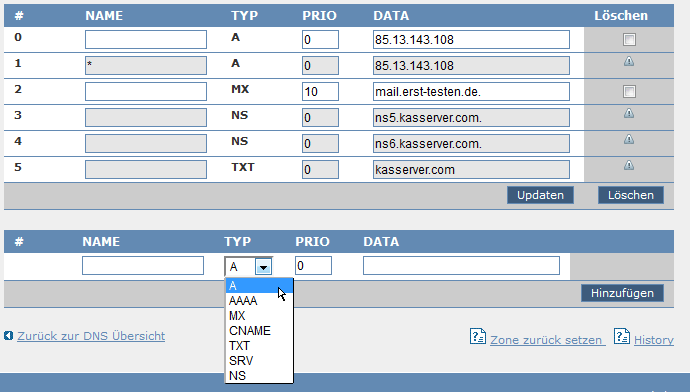Image resolution: width=690 pixels, height=392 pixels.
Task: Focus the PRIO field in row 0
Action: click(320, 40)
